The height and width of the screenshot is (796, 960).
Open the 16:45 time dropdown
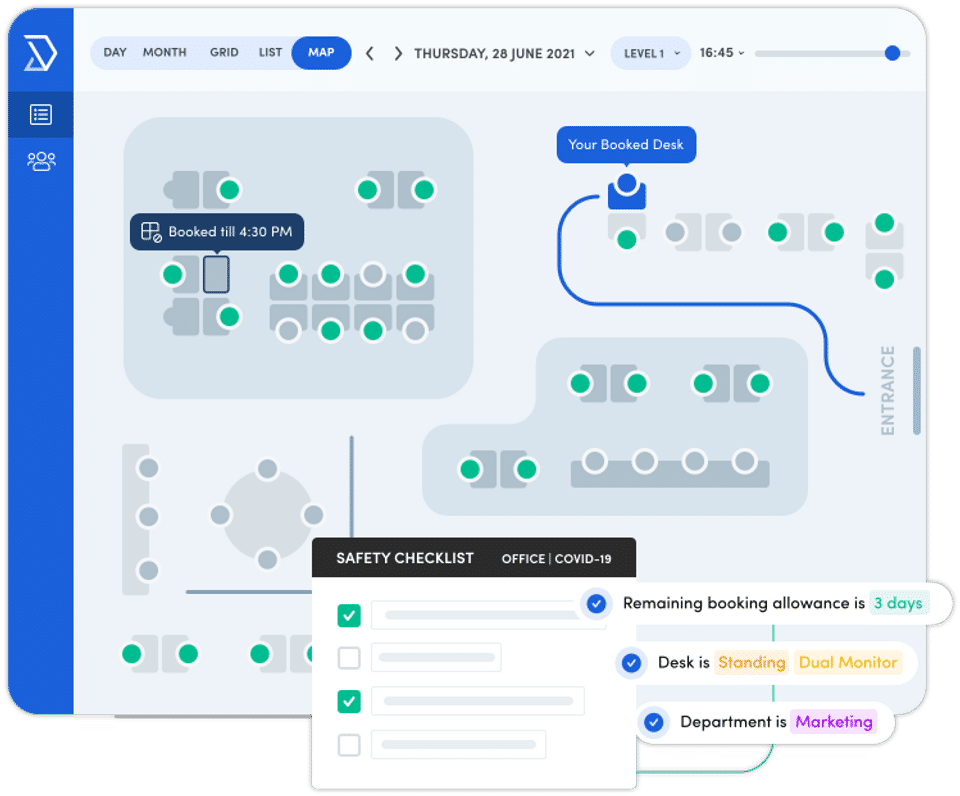(x=722, y=53)
